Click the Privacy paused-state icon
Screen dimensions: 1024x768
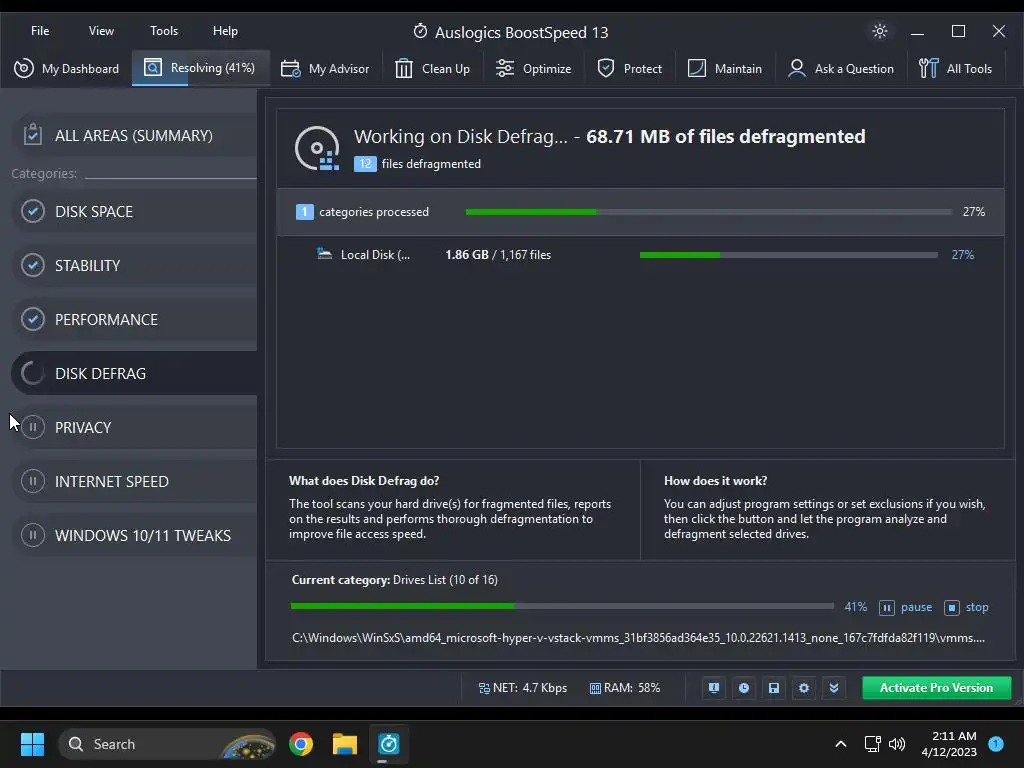(x=33, y=427)
